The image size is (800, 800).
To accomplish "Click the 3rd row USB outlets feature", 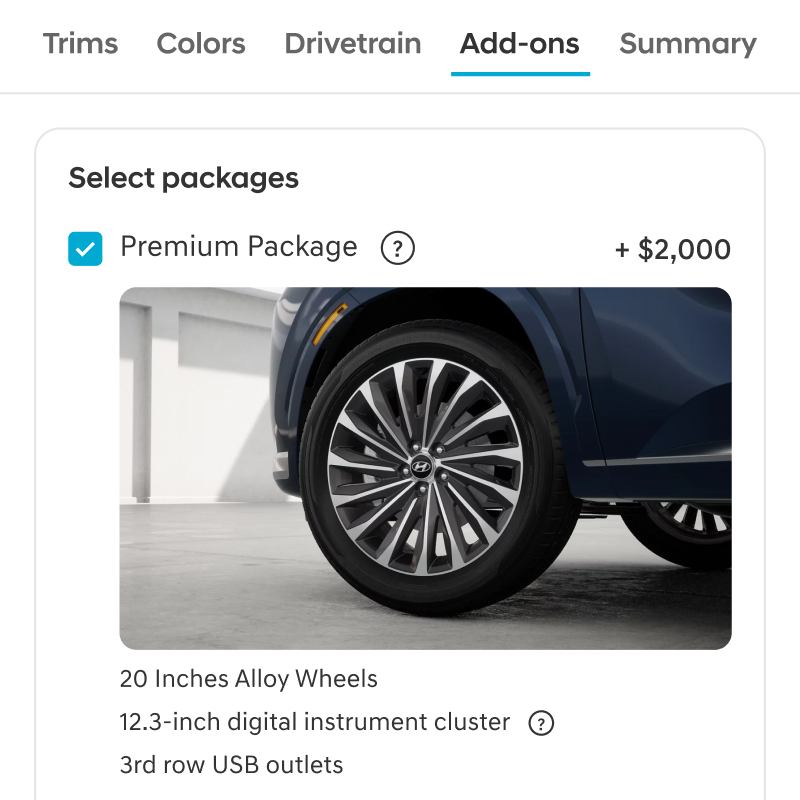I will (231, 765).
